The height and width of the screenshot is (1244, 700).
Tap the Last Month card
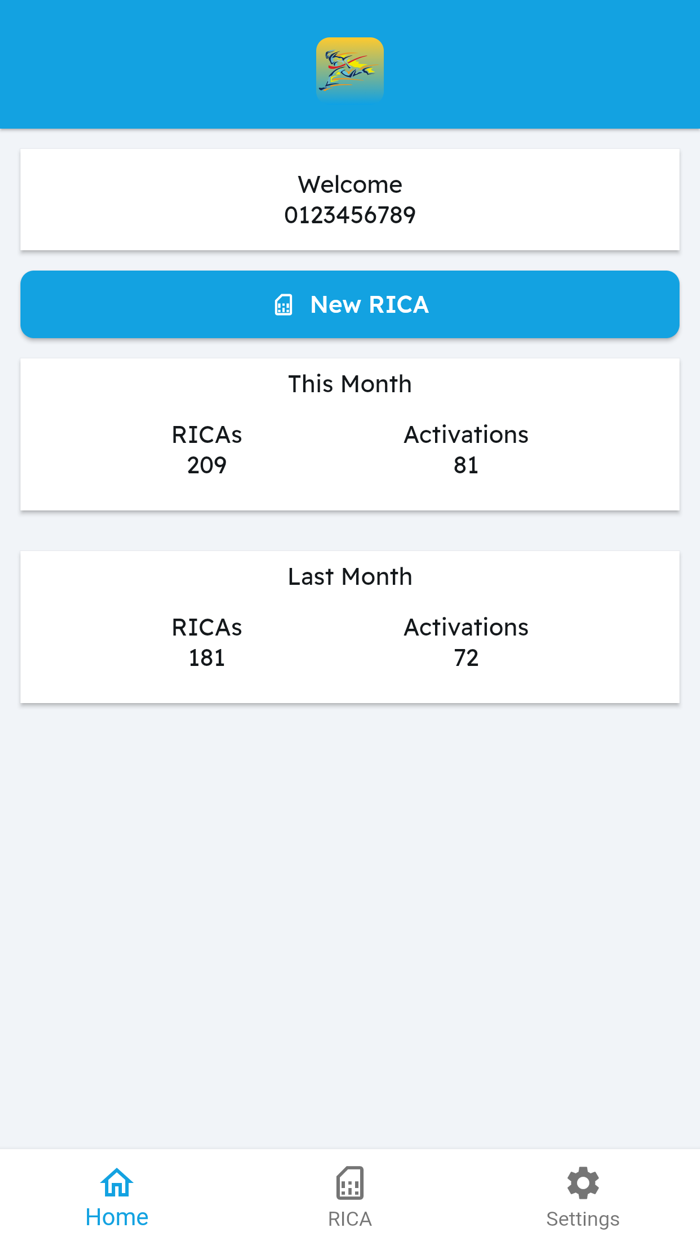click(x=350, y=627)
